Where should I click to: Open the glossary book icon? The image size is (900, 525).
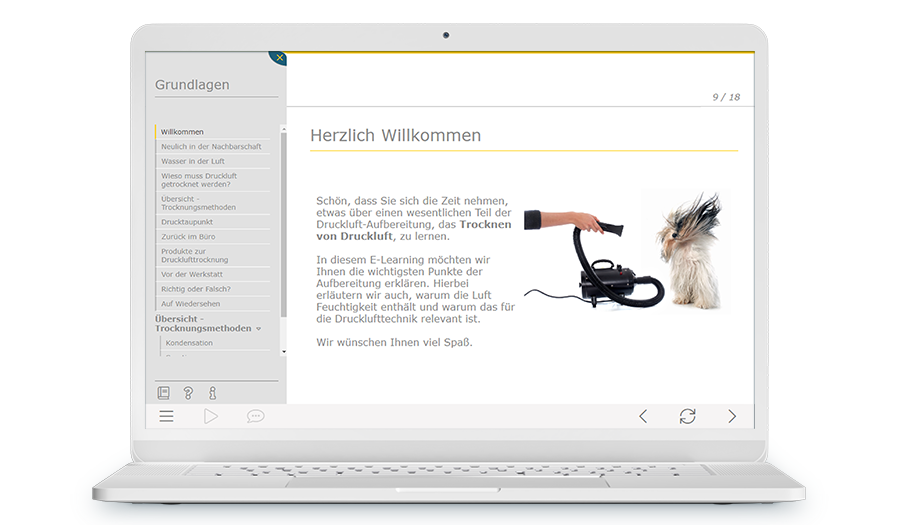(x=164, y=393)
